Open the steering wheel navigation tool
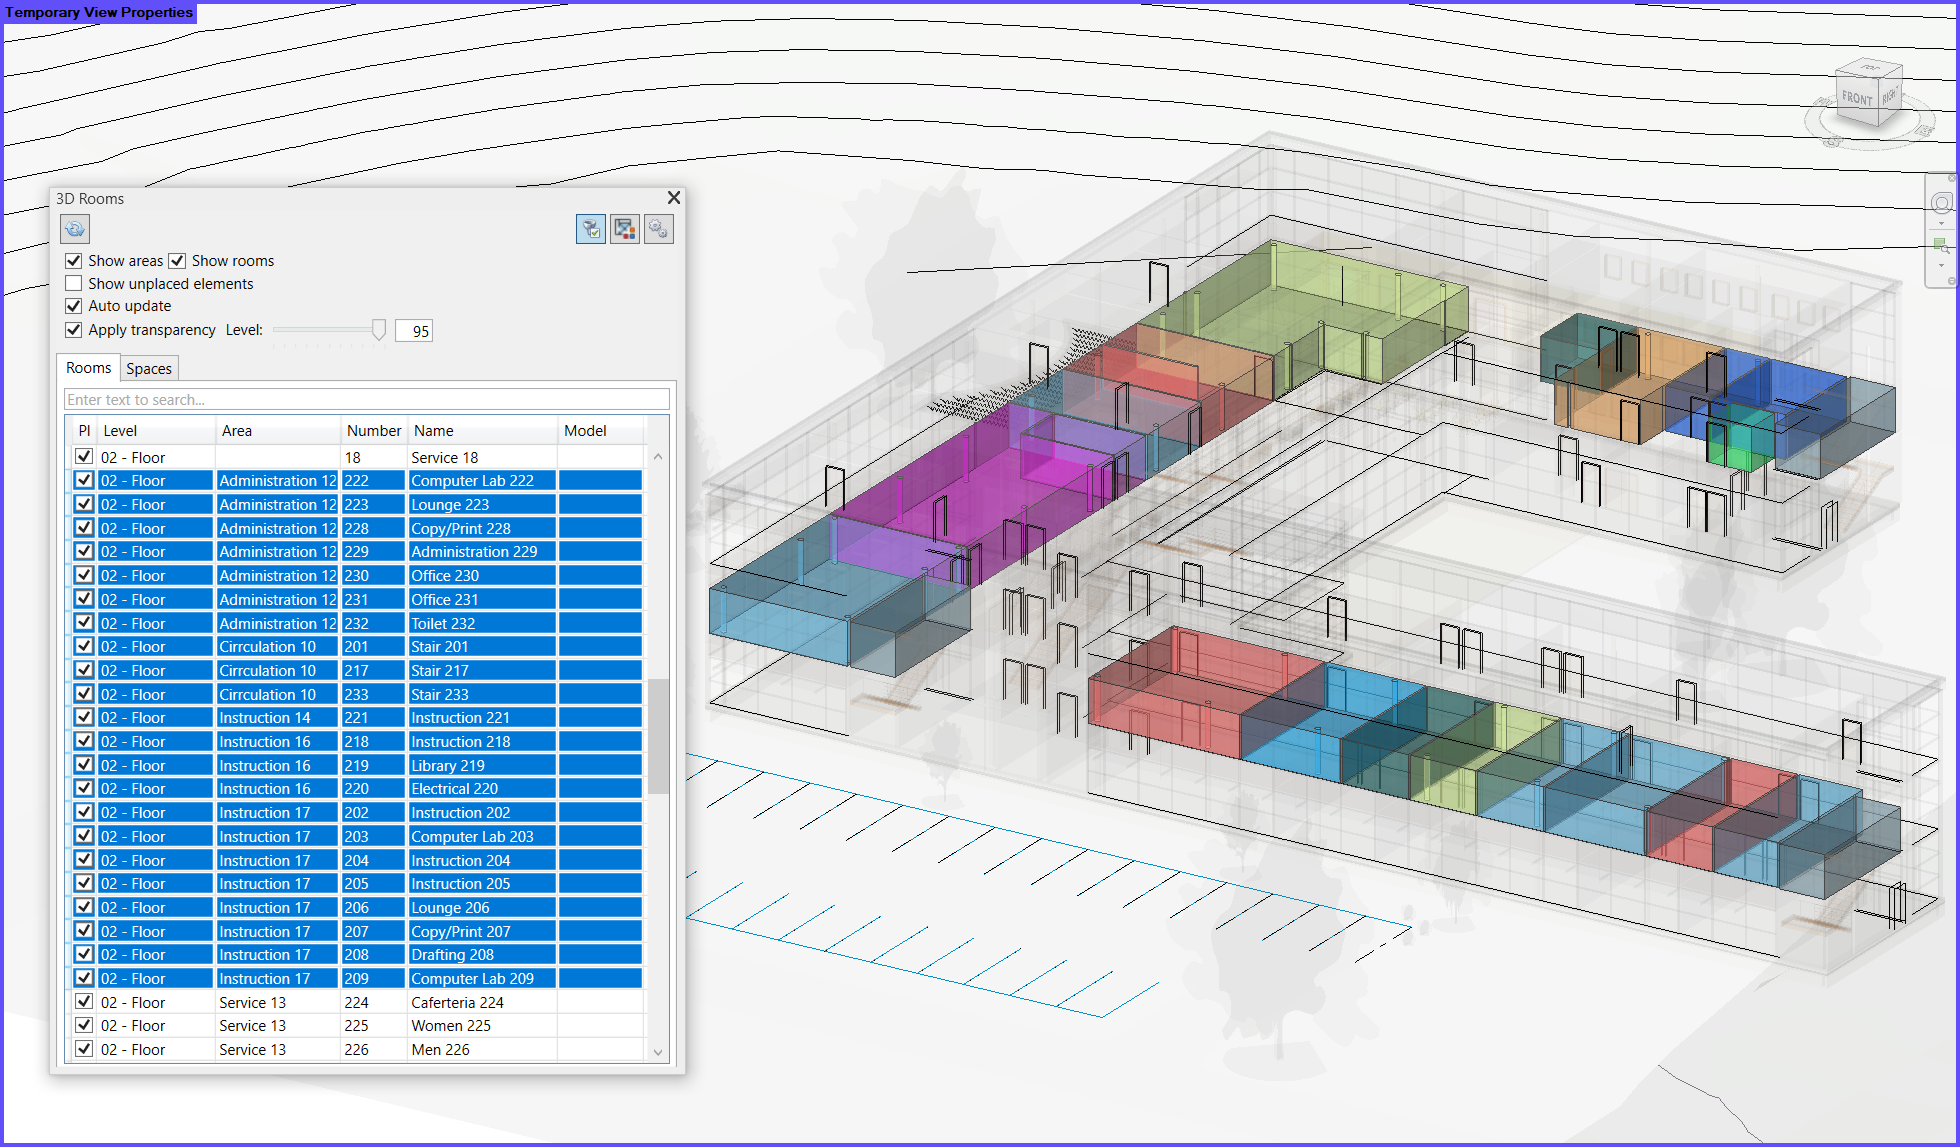The width and height of the screenshot is (1960, 1147). pyautogui.click(x=1941, y=203)
